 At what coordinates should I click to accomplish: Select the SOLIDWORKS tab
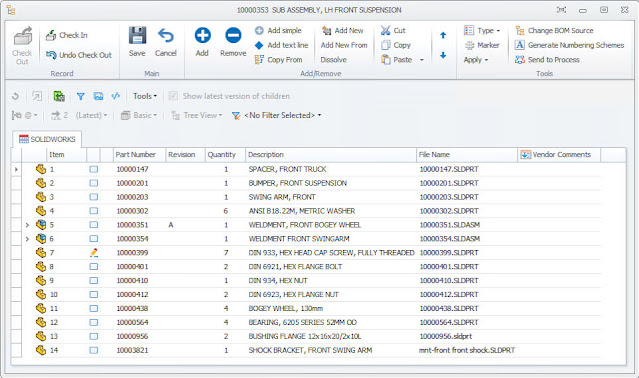pyautogui.click(x=47, y=139)
